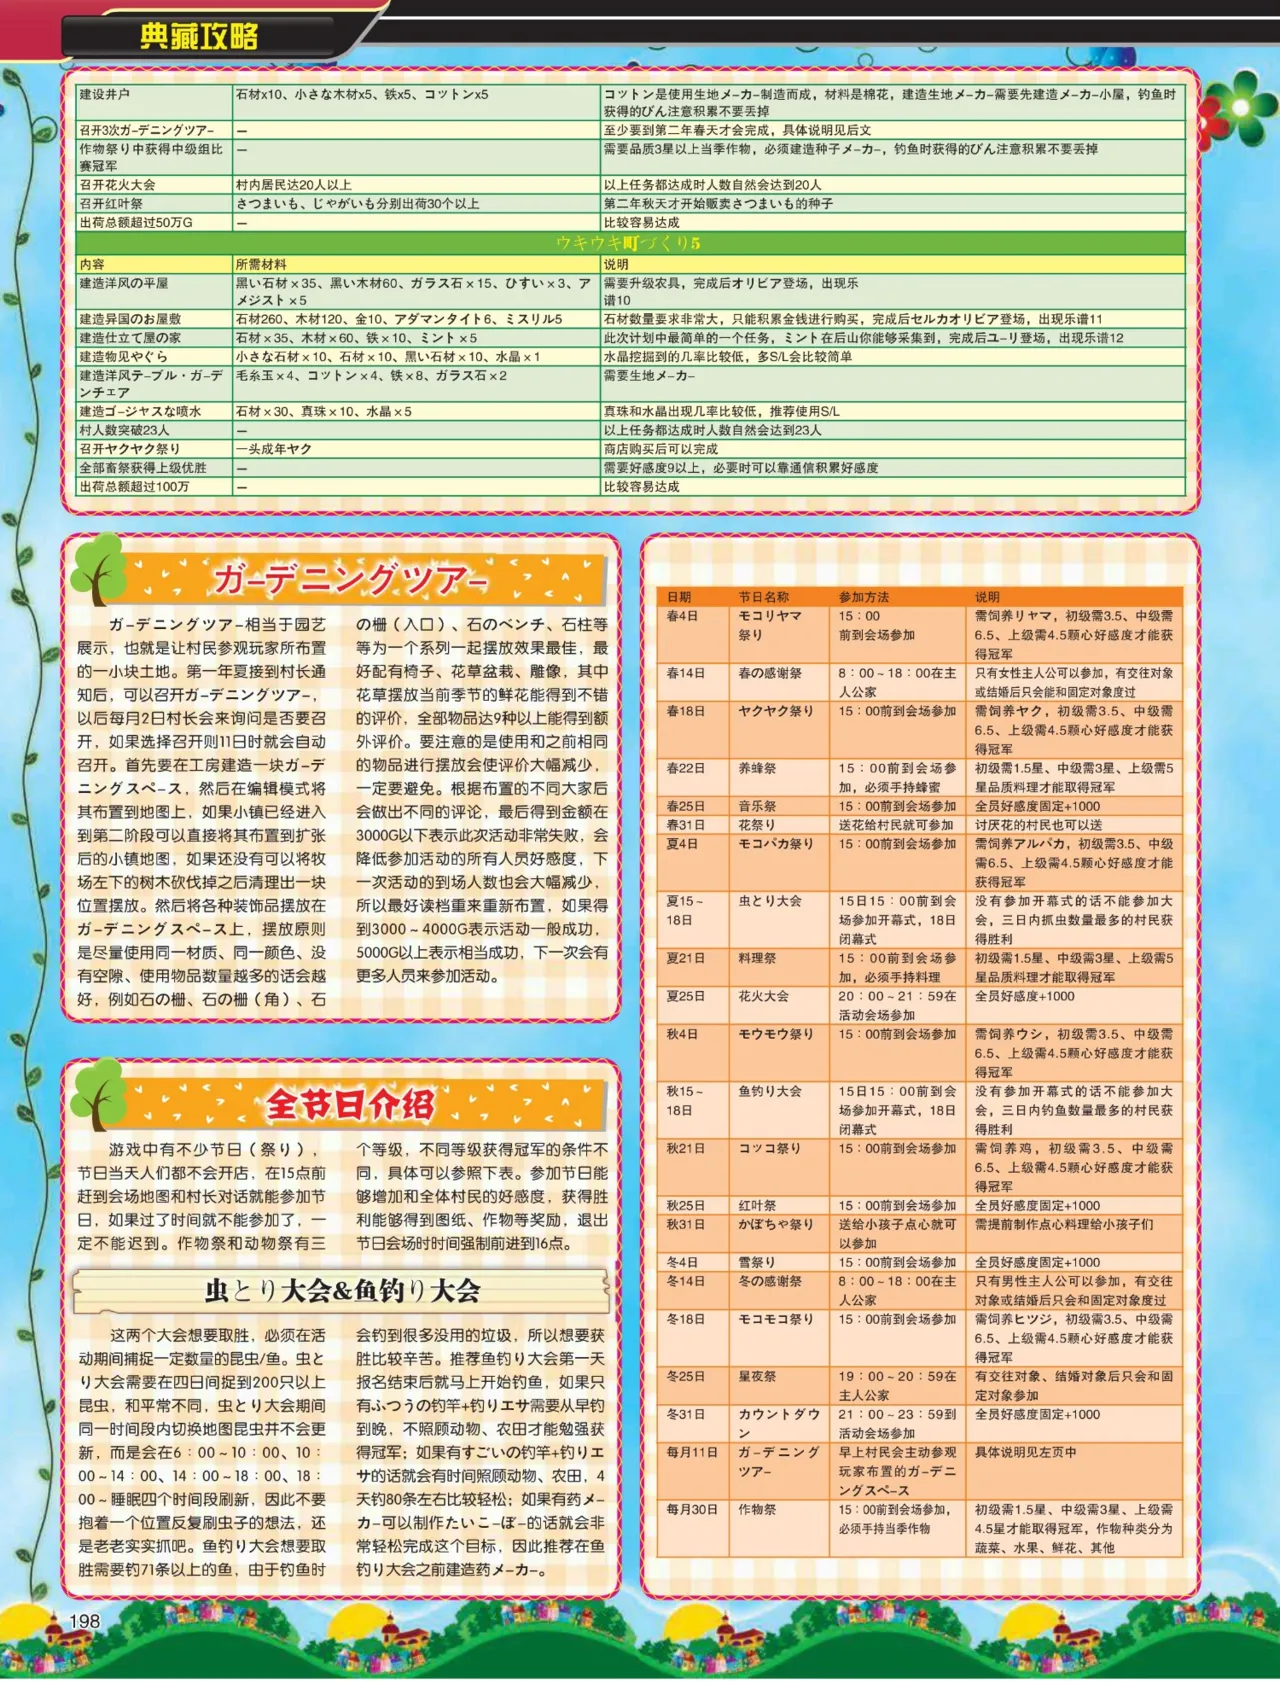Click the 花祭り festival name
The image size is (1280, 1684).
757,825
